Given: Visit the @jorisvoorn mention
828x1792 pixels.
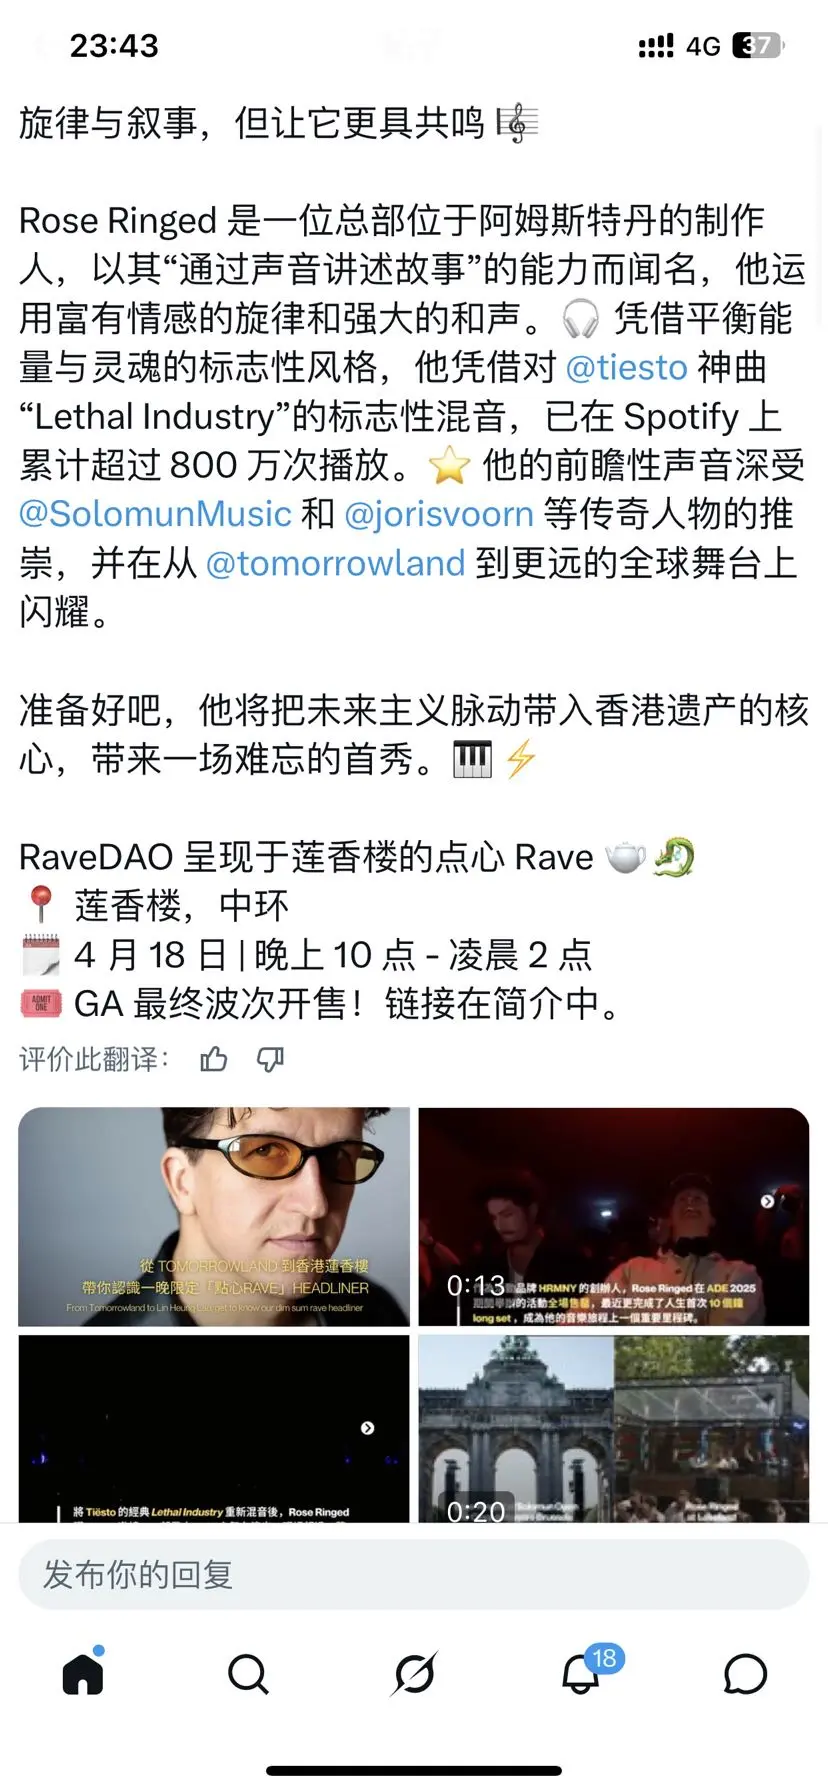Looking at the screenshot, I should pos(439,513).
